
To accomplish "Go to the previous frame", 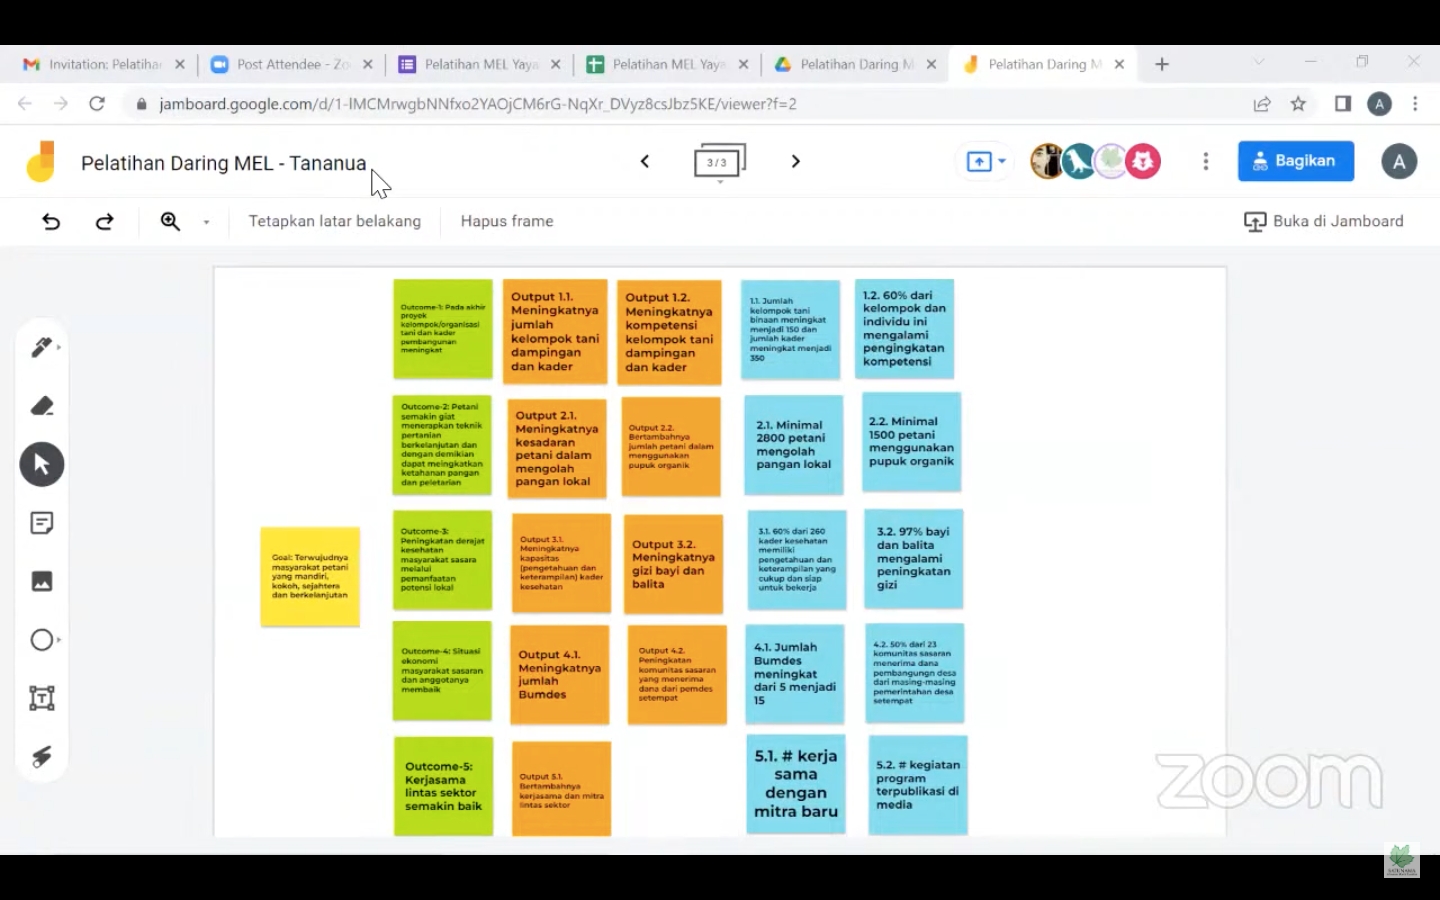I will 645,161.
